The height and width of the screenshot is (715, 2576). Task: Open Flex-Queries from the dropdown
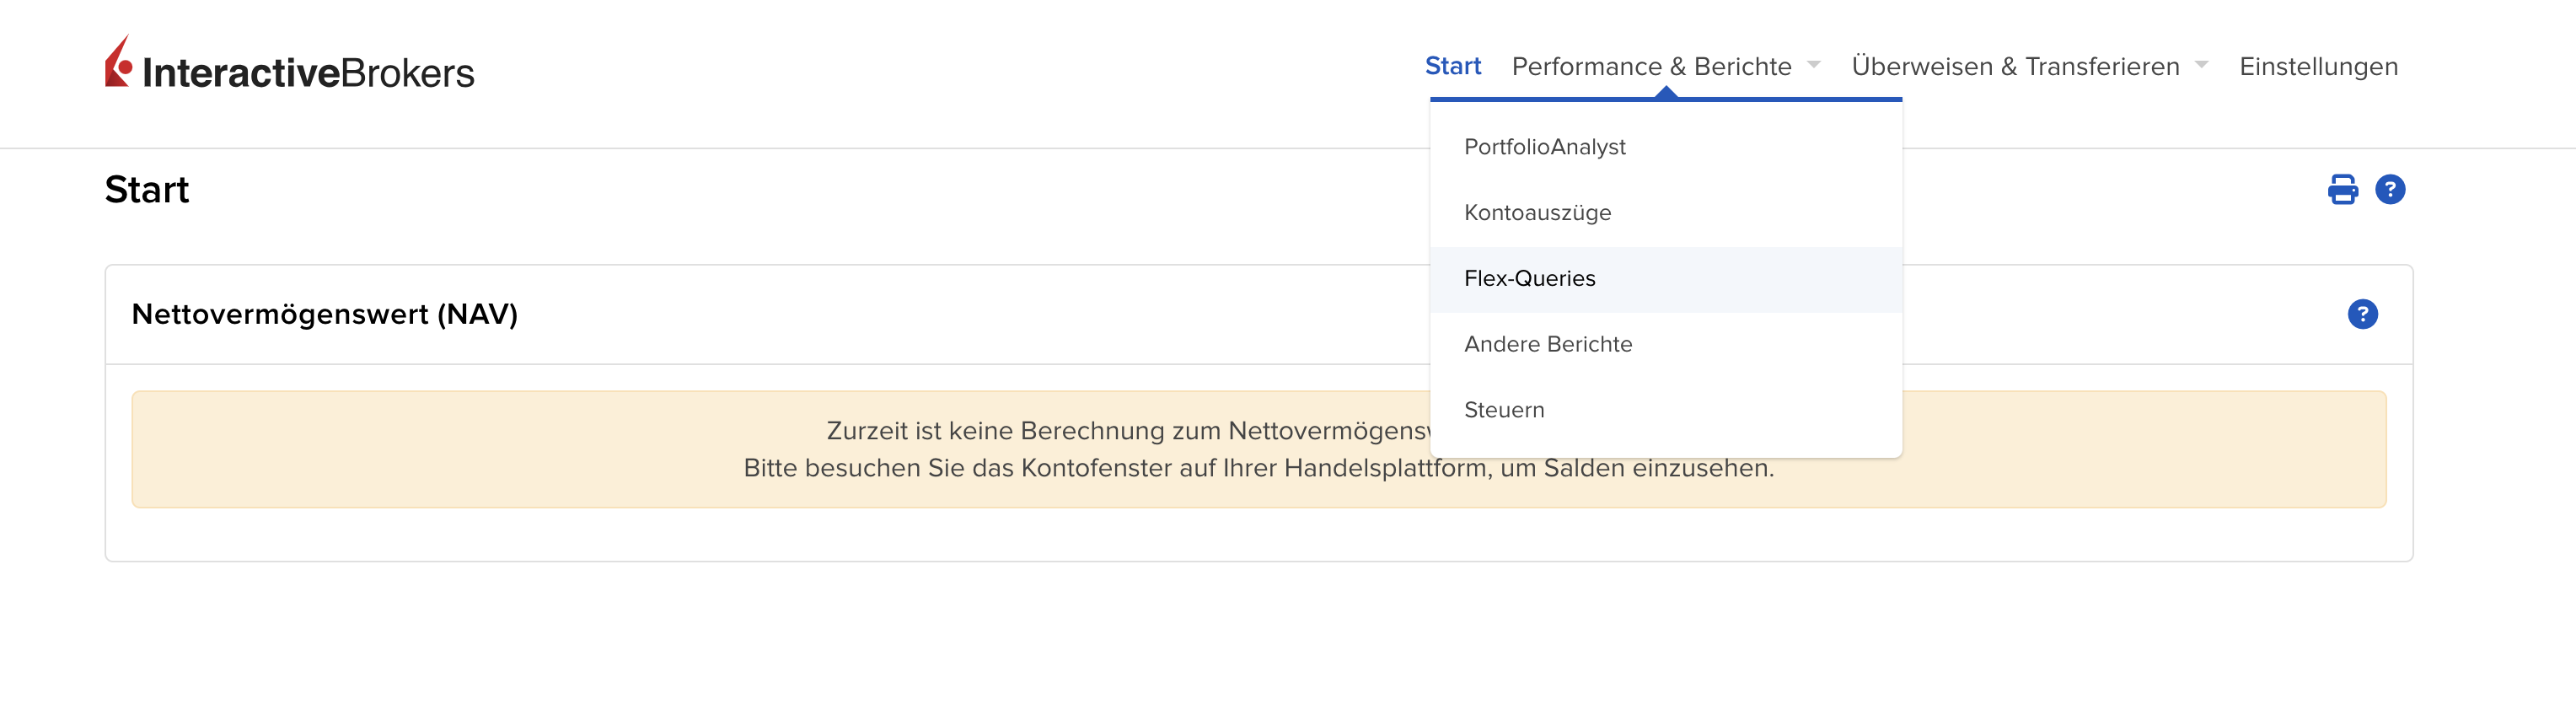tap(1529, 279)
